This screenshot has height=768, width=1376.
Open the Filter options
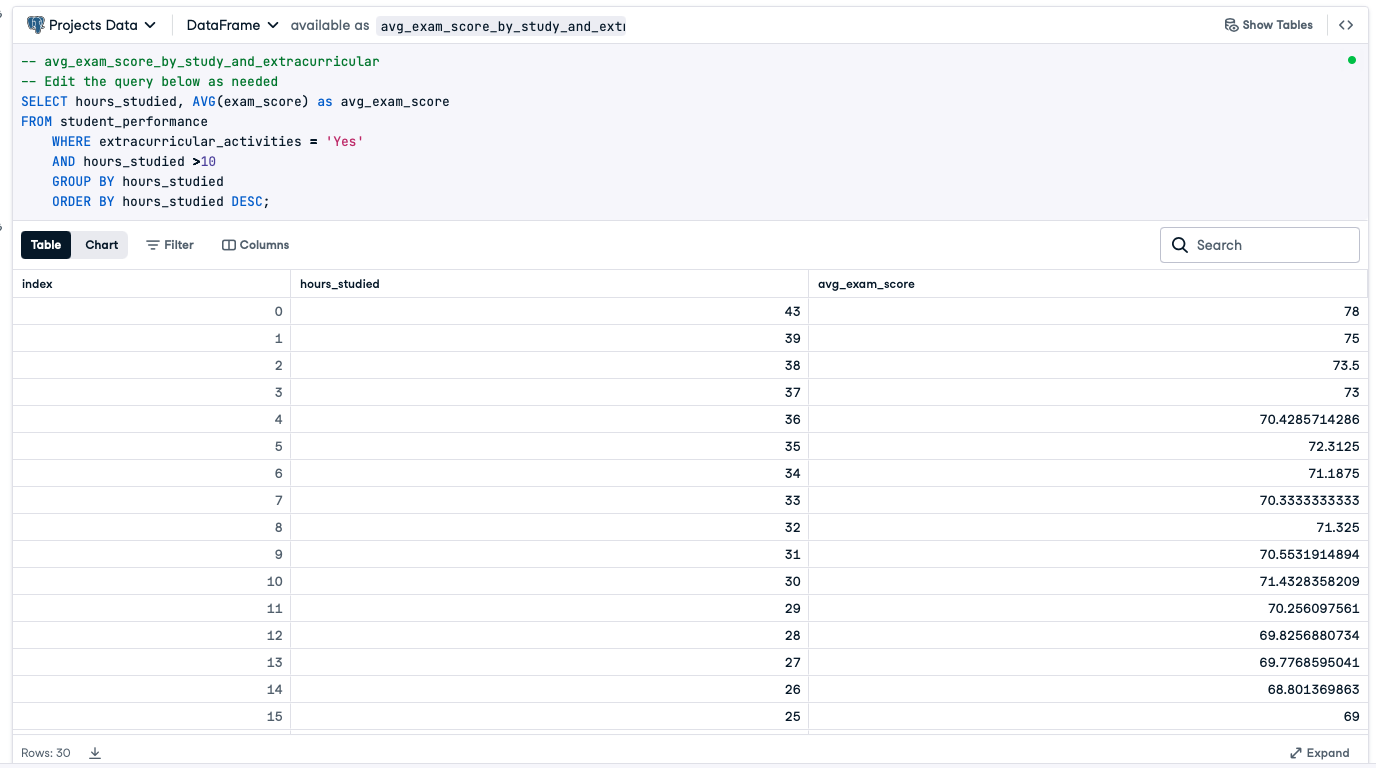tap(170, 245)
